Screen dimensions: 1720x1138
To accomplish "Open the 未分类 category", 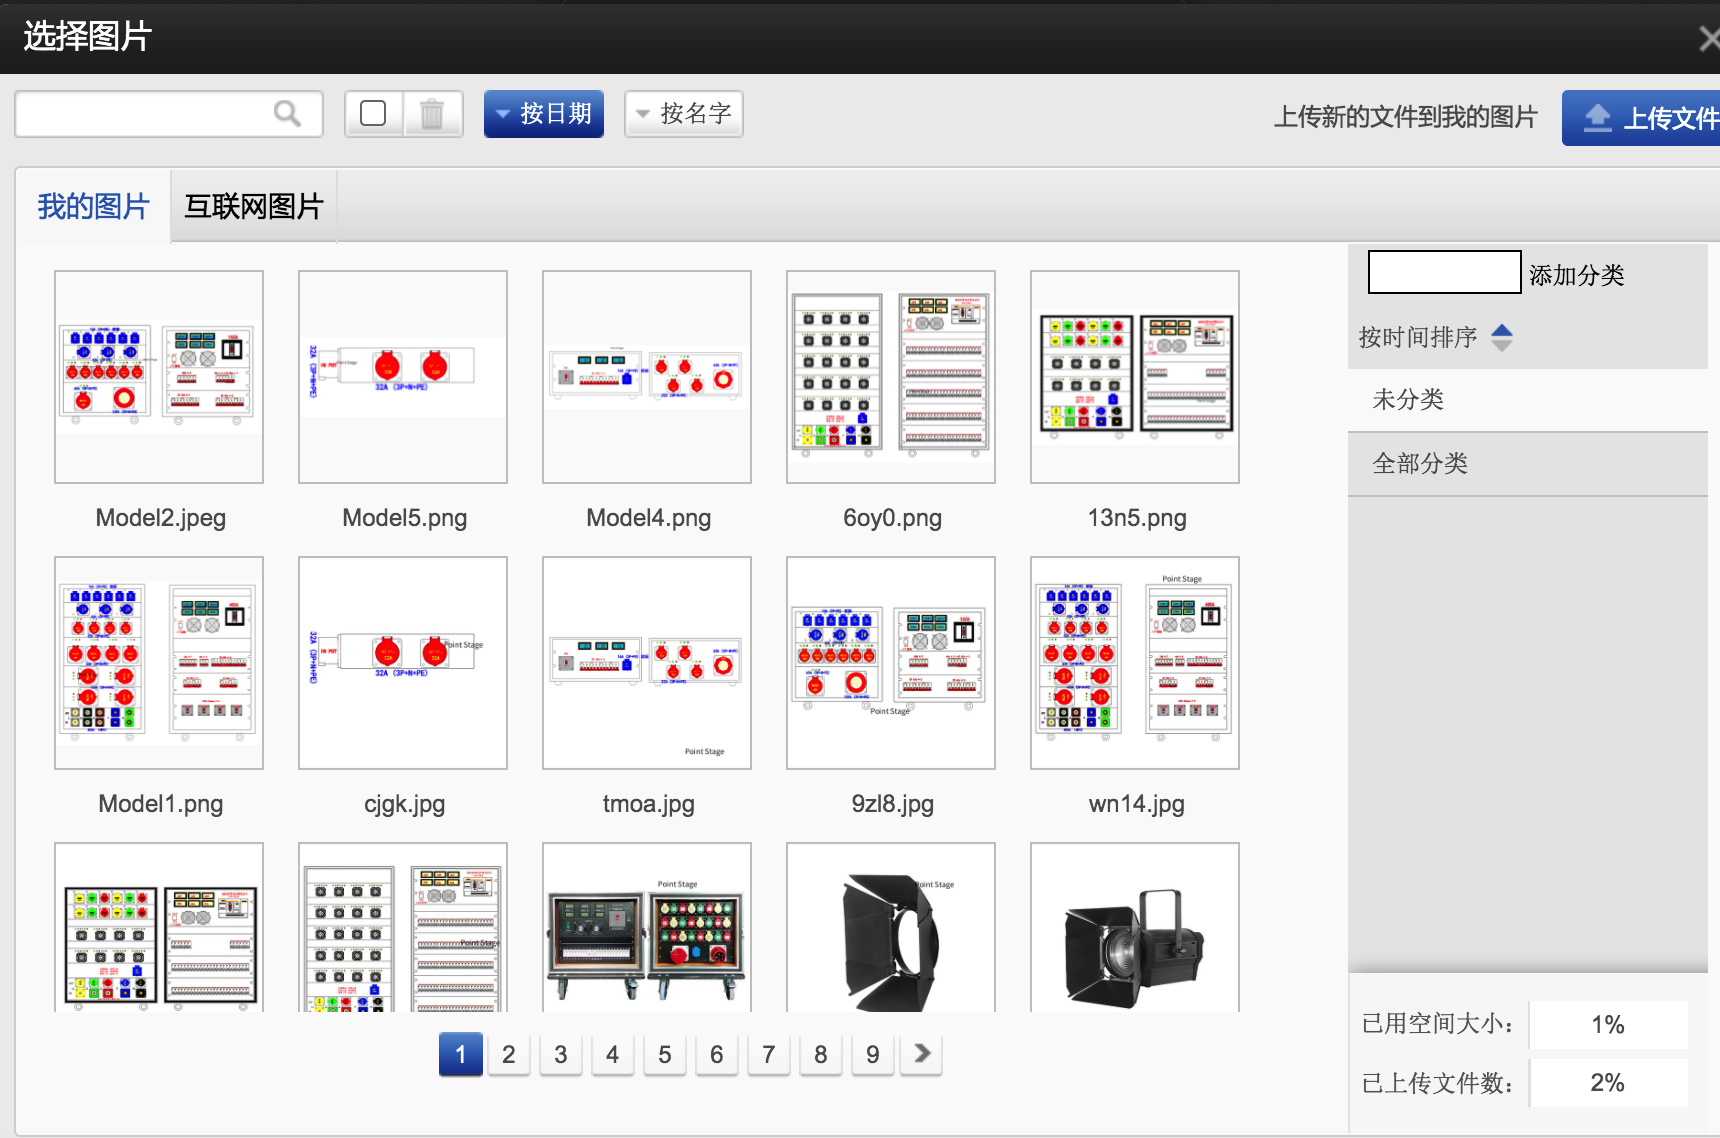I will [x=1408, y=400].
